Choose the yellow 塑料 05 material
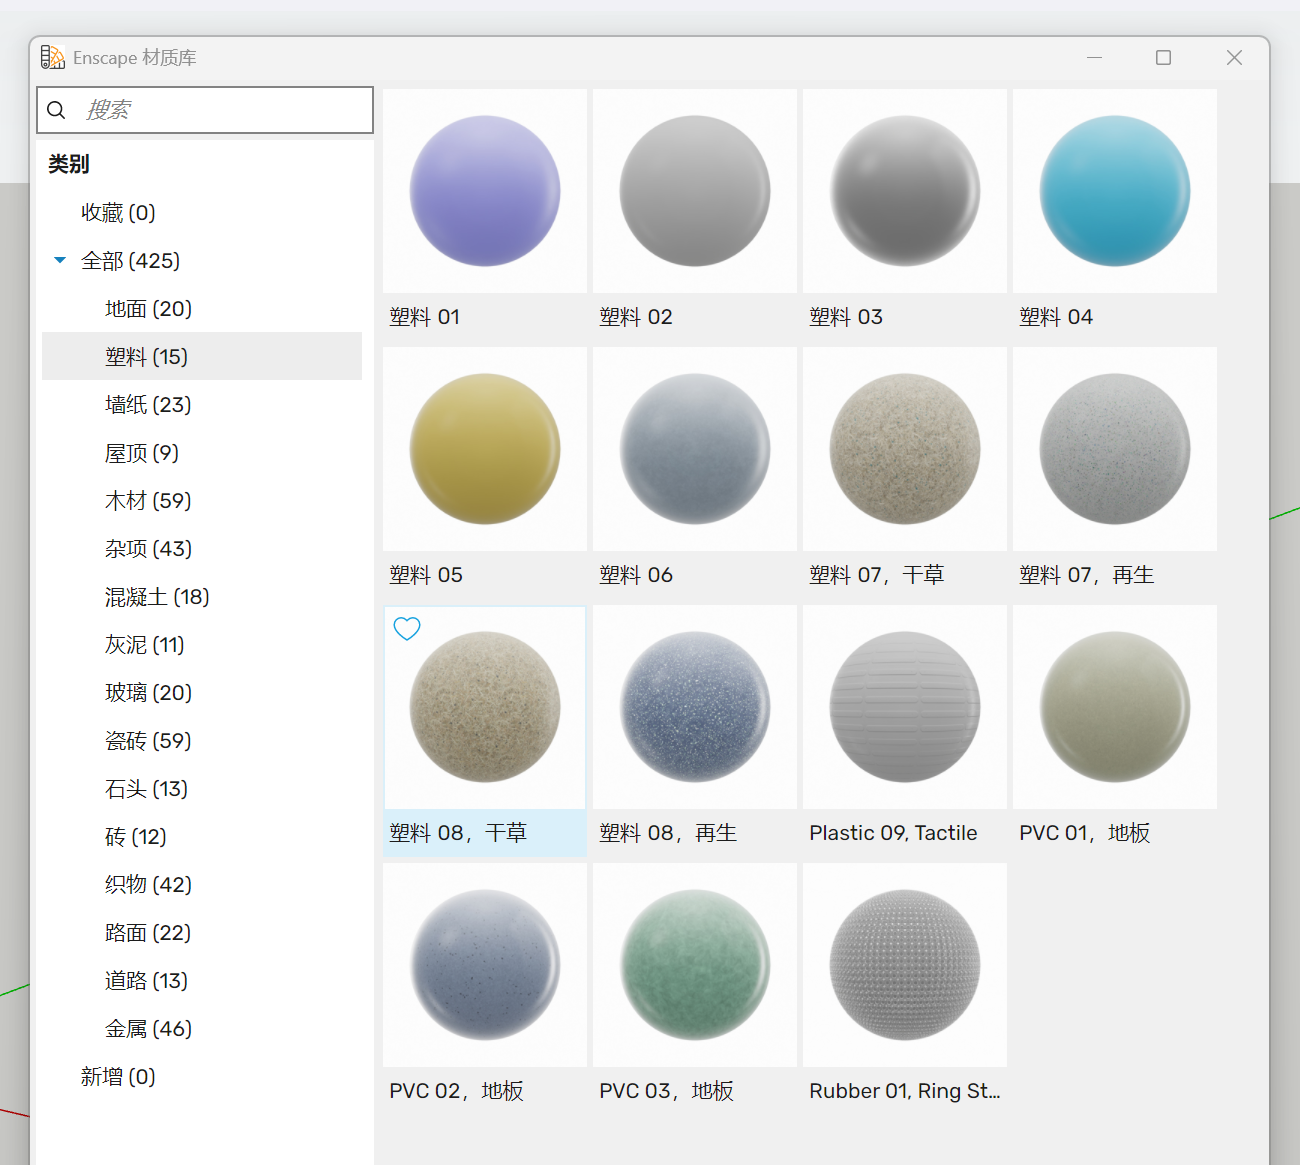The image size is (1300, 1165). (485, 449)
